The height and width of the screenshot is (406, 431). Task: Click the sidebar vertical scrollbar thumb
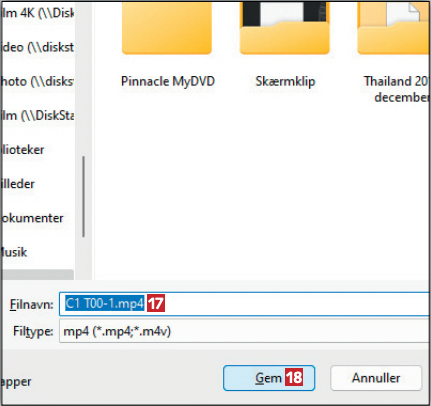pyautogui.click(x=83, y=197)
